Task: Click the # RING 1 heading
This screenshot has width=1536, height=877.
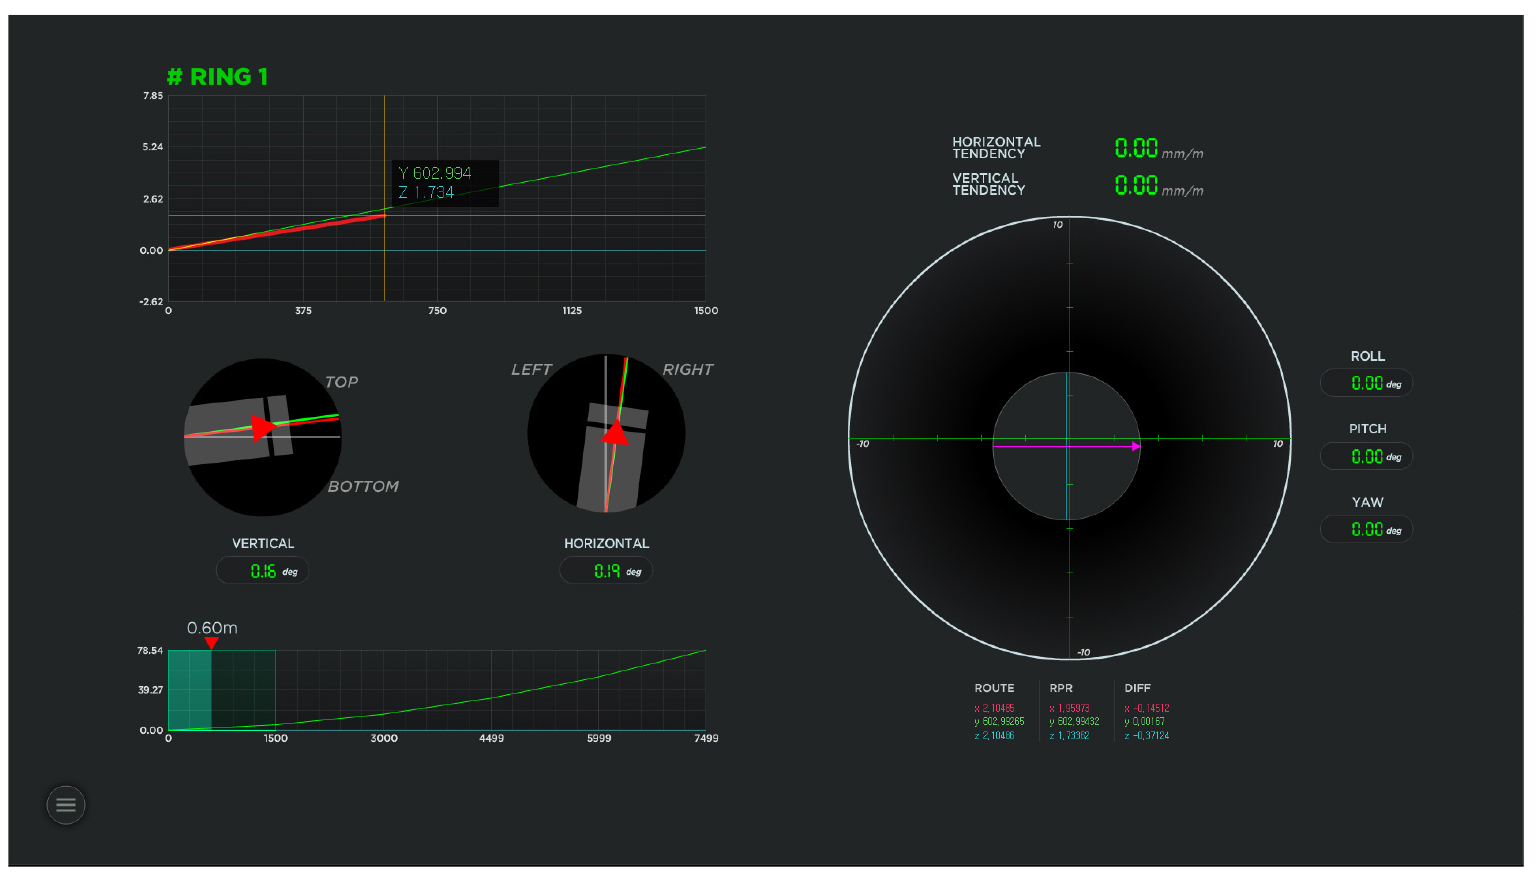Action: (217, 77)
